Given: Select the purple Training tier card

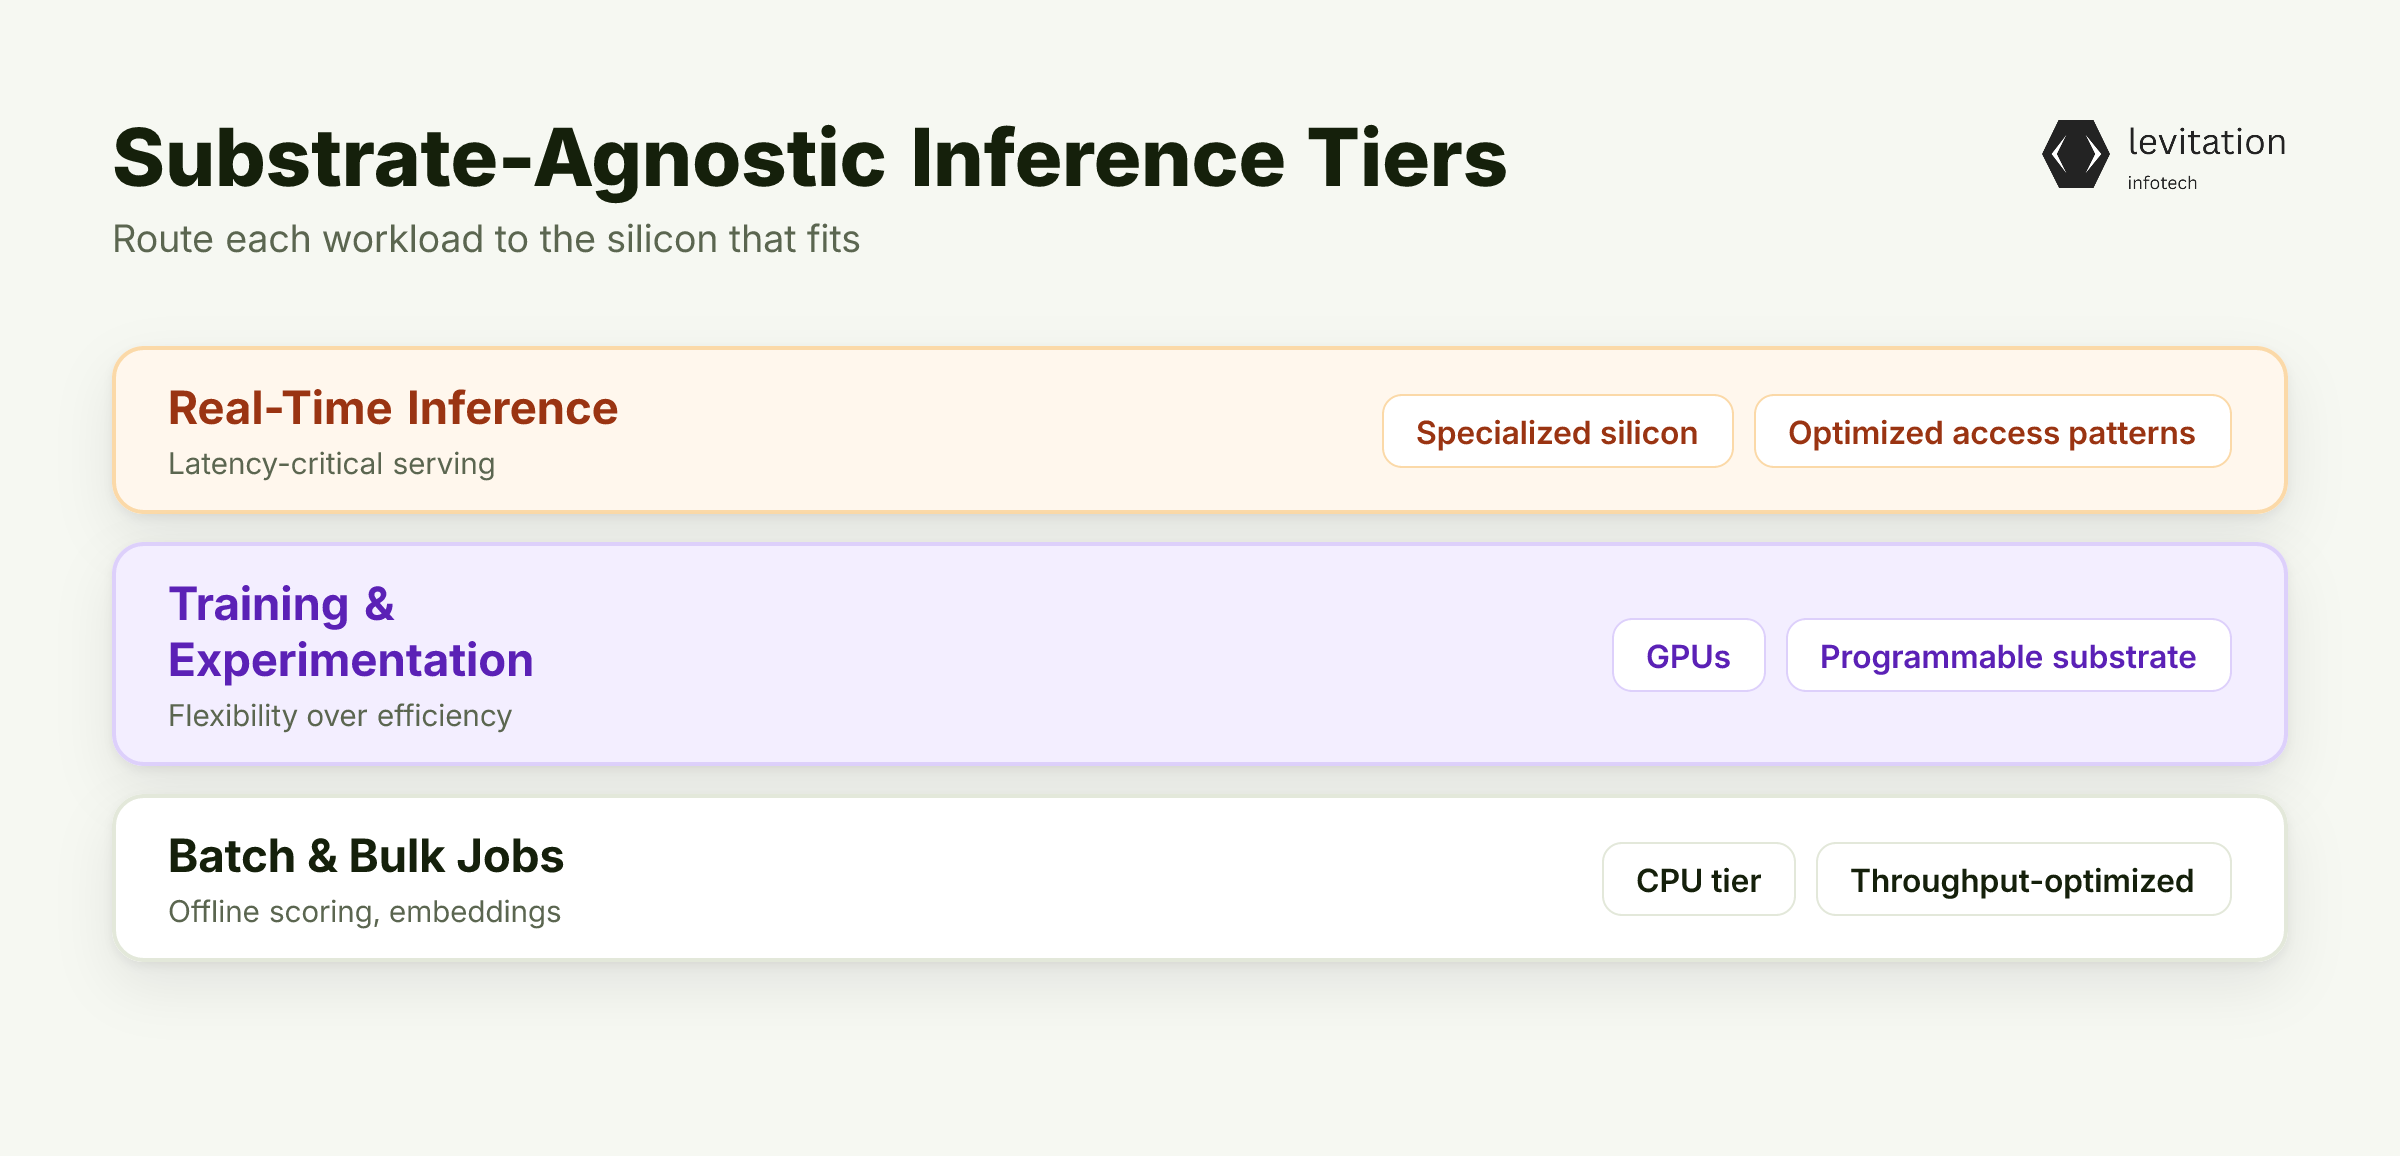Looking at the screenshot, I should (x=1200, y=654).
